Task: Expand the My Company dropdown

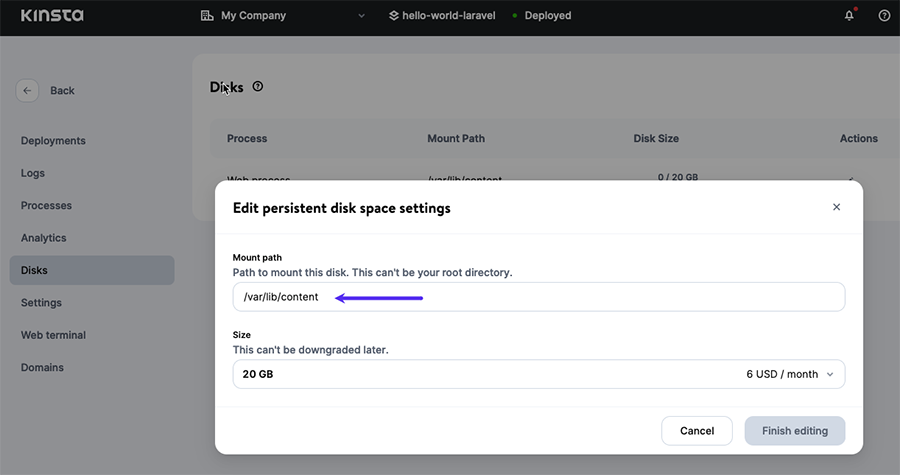Action: 362,16
